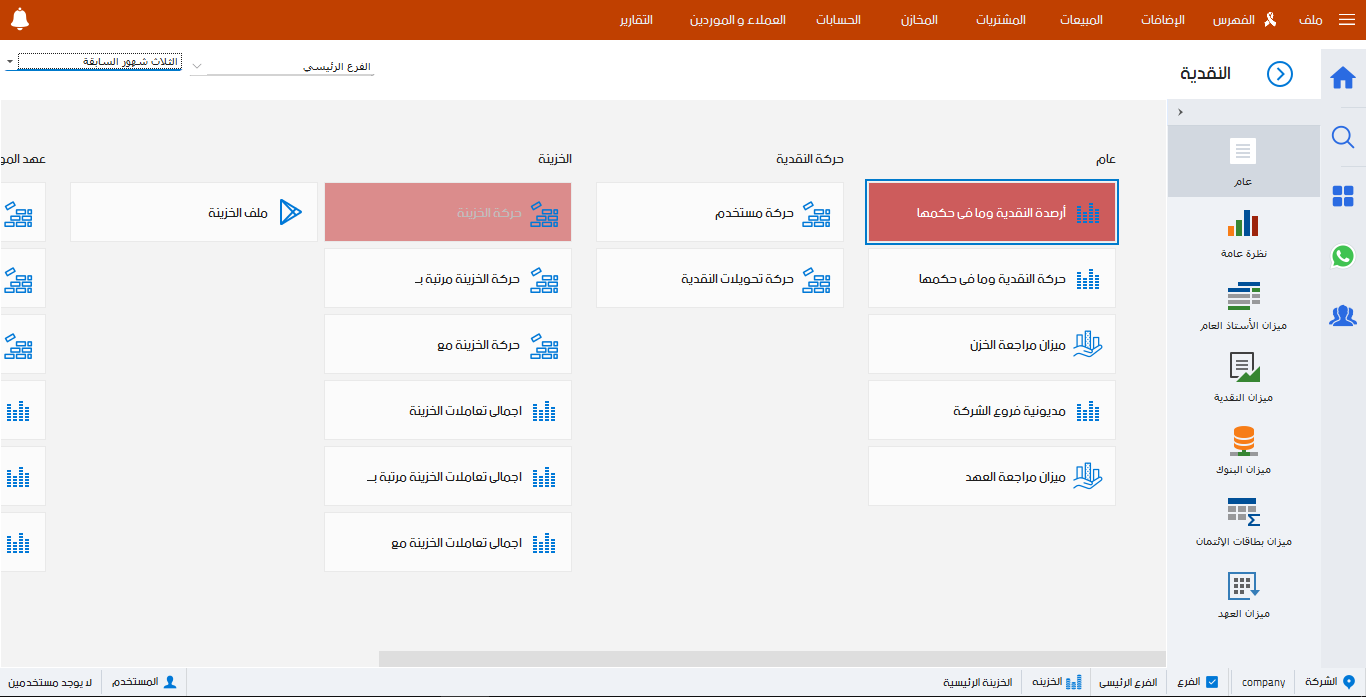Open the WhatsApp icon in the sidebar
1366x697 pixels.
point(1343,257)
